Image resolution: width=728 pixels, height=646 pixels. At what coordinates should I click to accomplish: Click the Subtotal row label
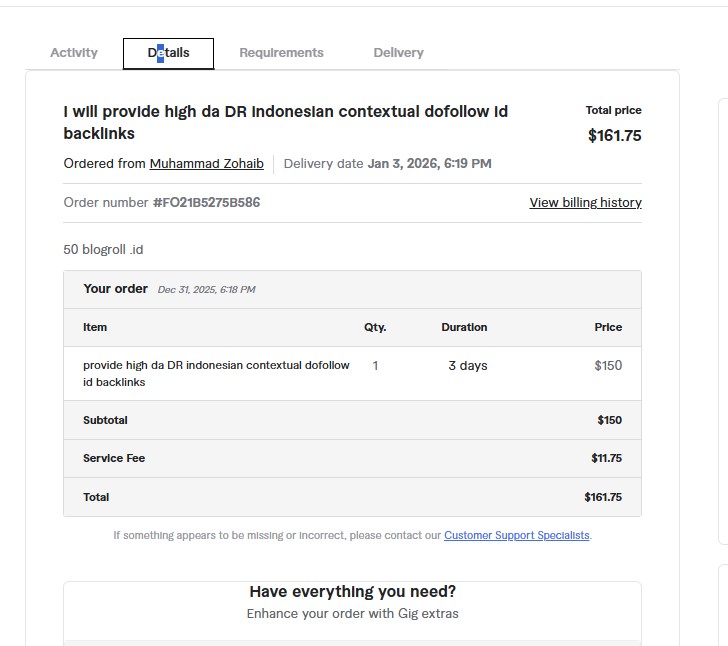(105, 421)
